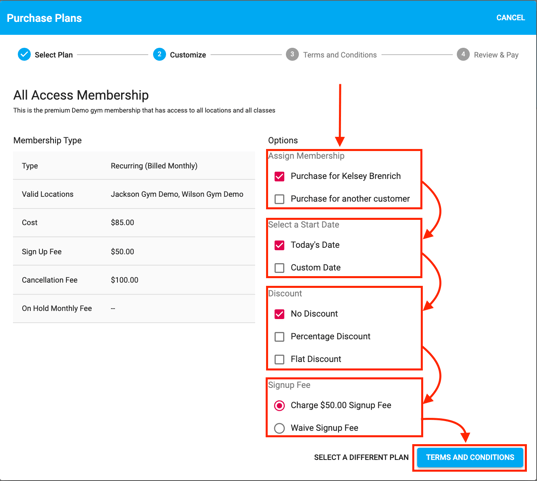Select Percentage Discount checkbox

279,337
